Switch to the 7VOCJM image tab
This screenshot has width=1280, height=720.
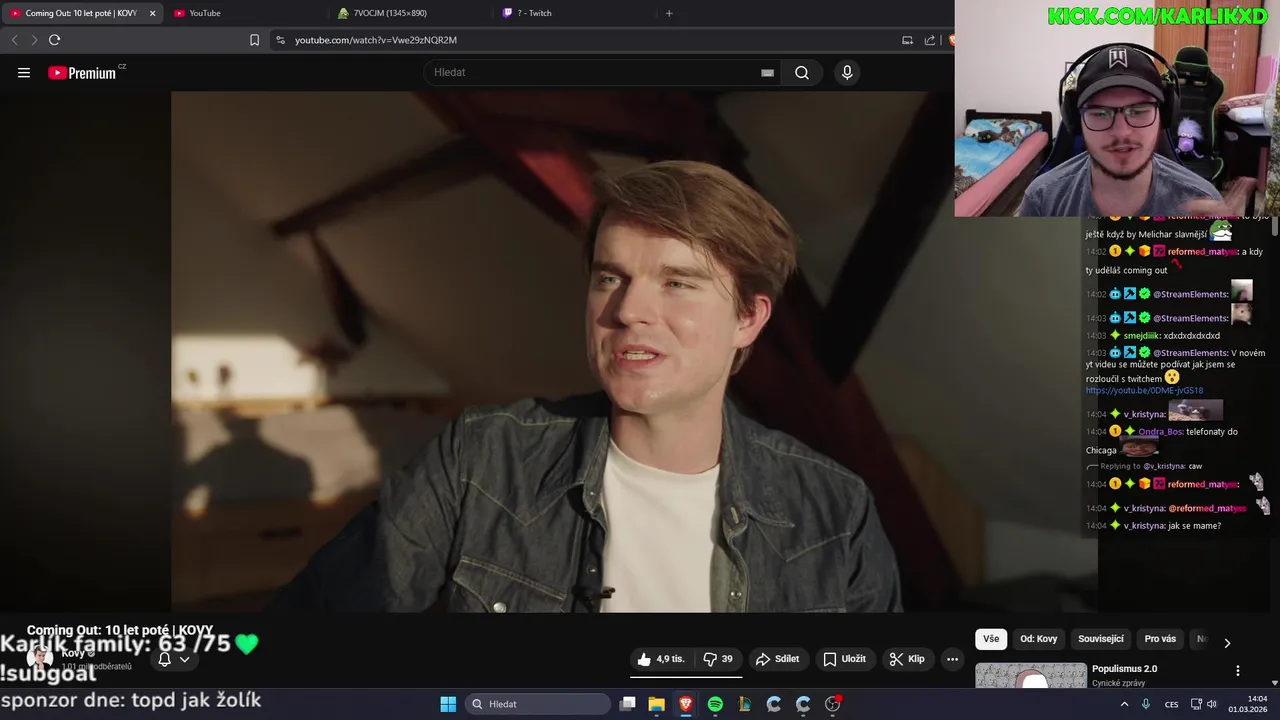pyautogui.click(x=410, y=13)
